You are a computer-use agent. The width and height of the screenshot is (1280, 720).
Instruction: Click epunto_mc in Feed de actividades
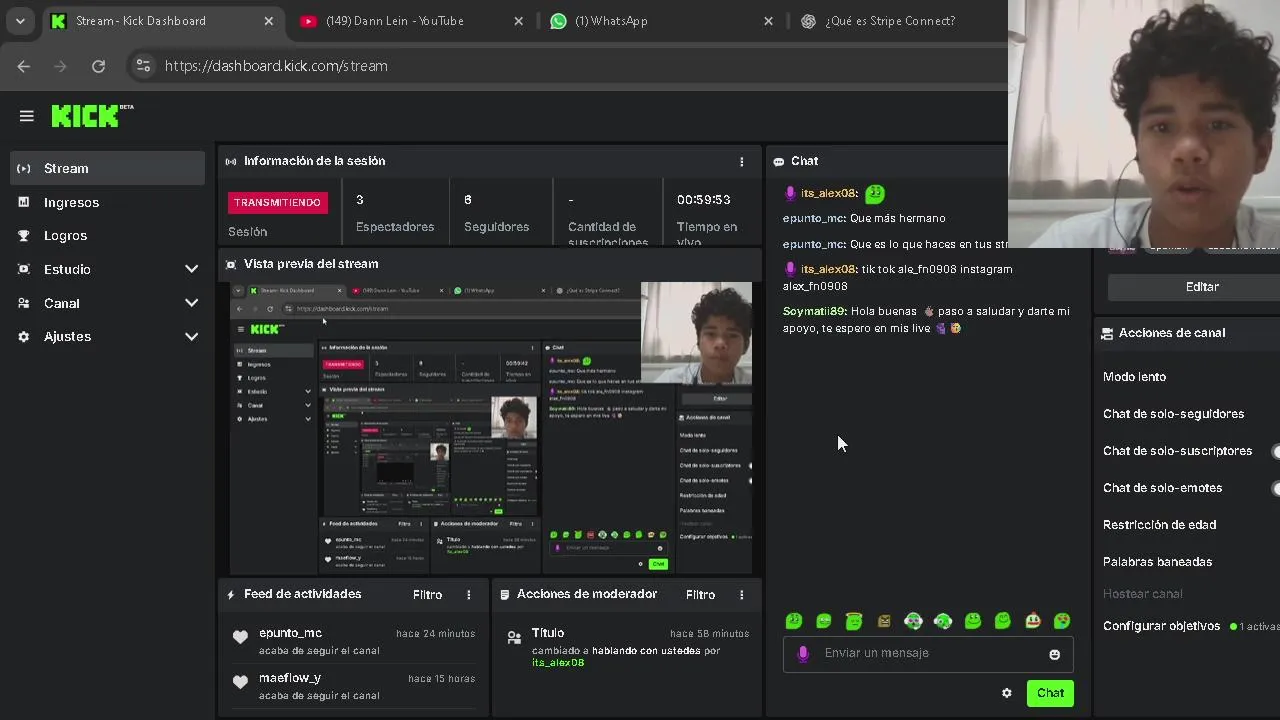point(290,633)
